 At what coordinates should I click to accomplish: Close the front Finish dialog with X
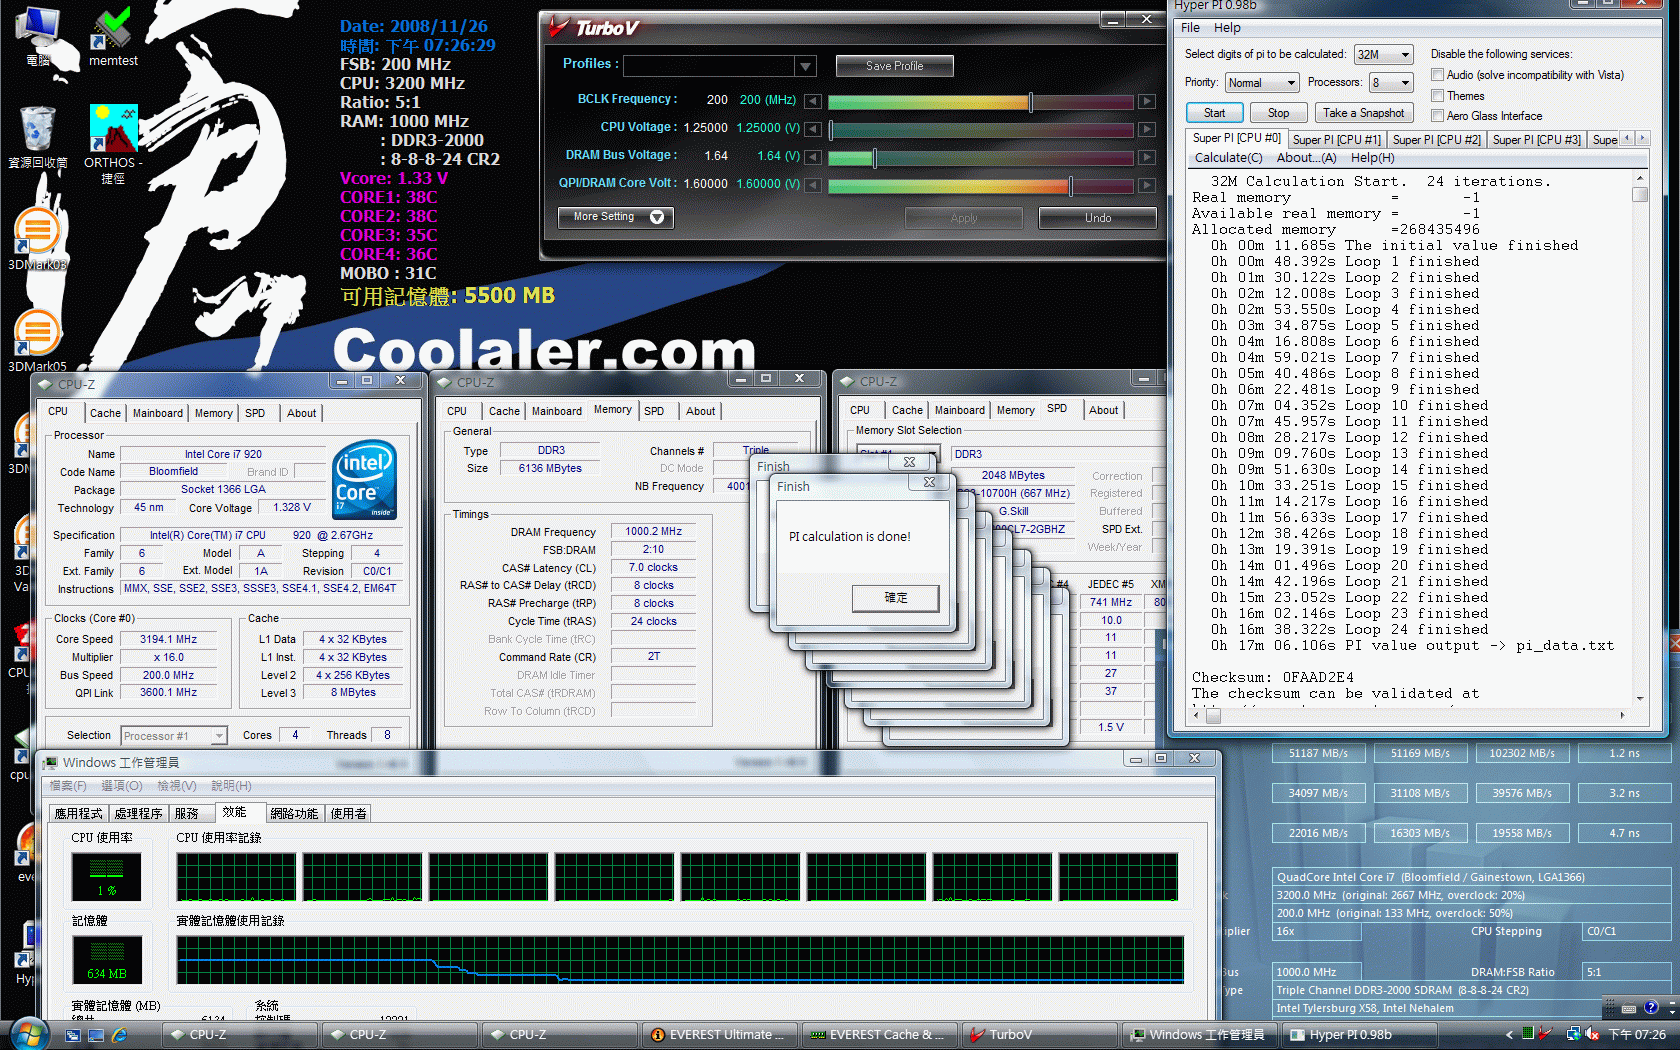coord(929,482)
